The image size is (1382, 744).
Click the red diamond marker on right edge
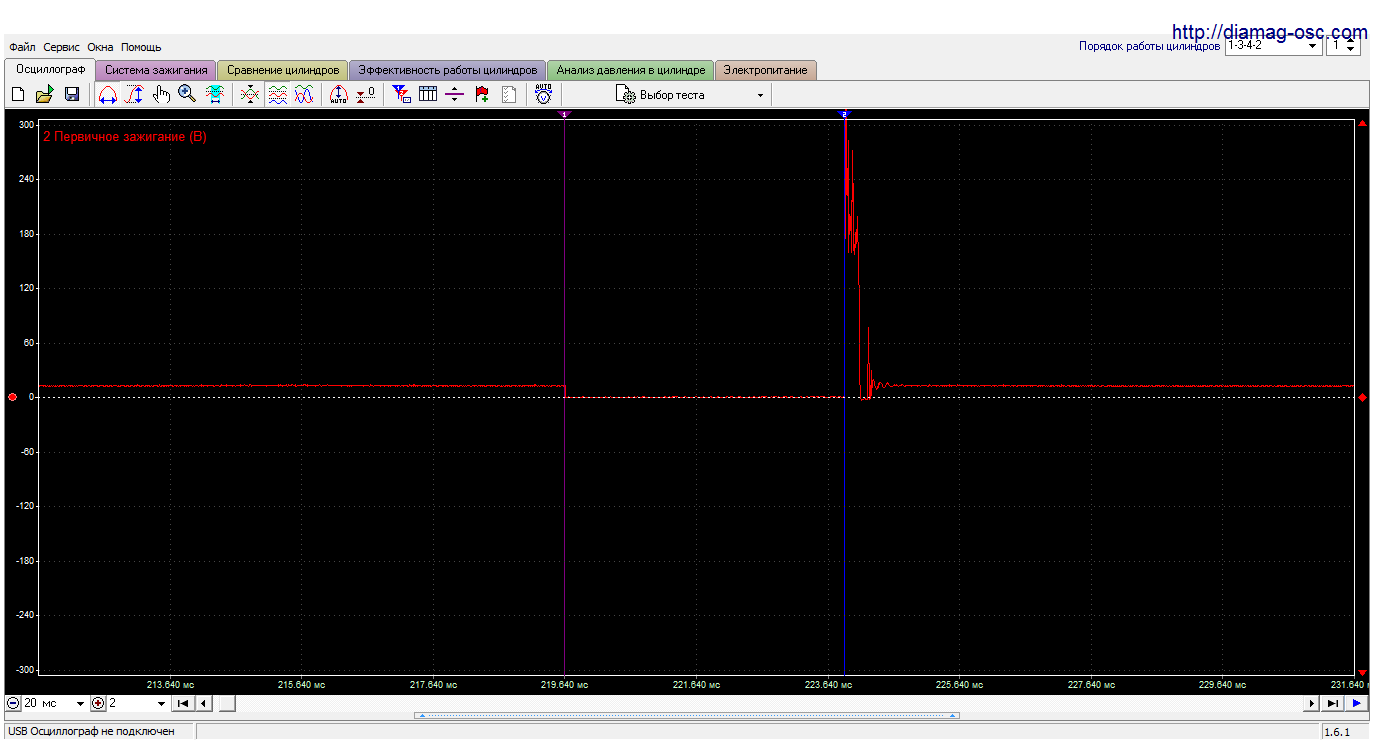[x=1362, y=397]
